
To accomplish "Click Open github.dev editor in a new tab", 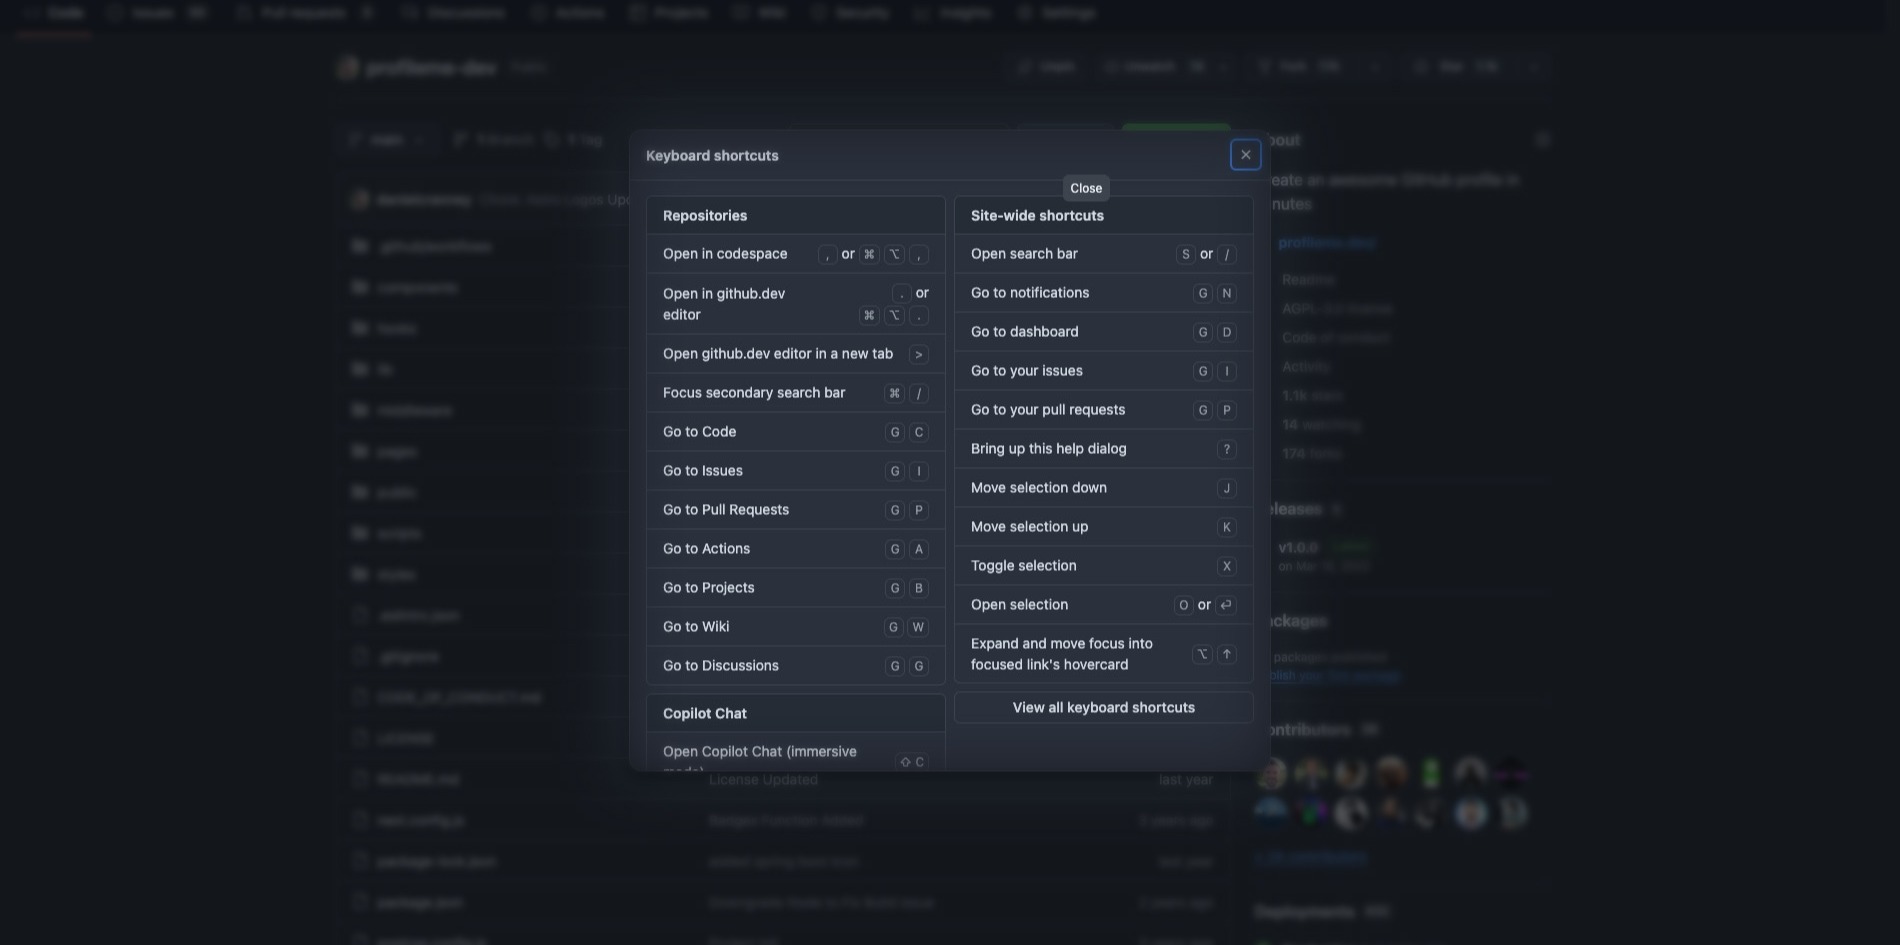I will point(778,354).
